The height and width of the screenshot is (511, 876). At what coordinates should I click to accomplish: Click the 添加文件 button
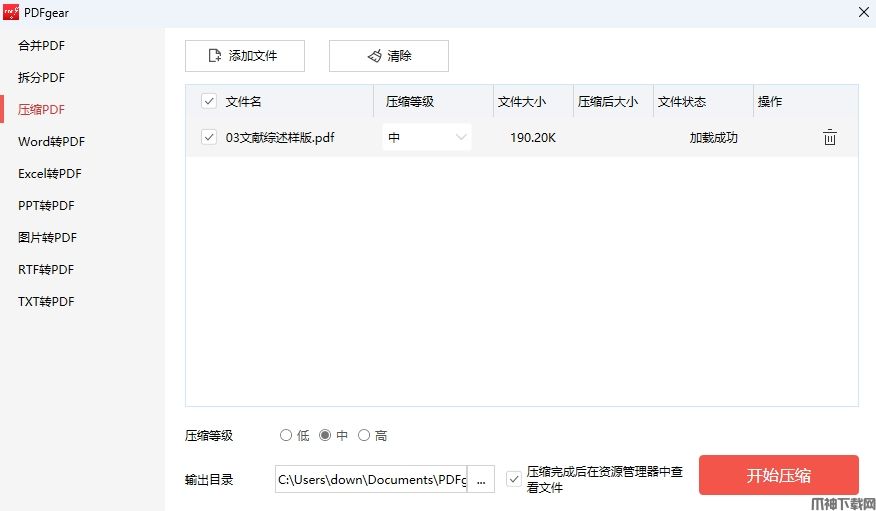pyautogui.click(x=245, y=56)
